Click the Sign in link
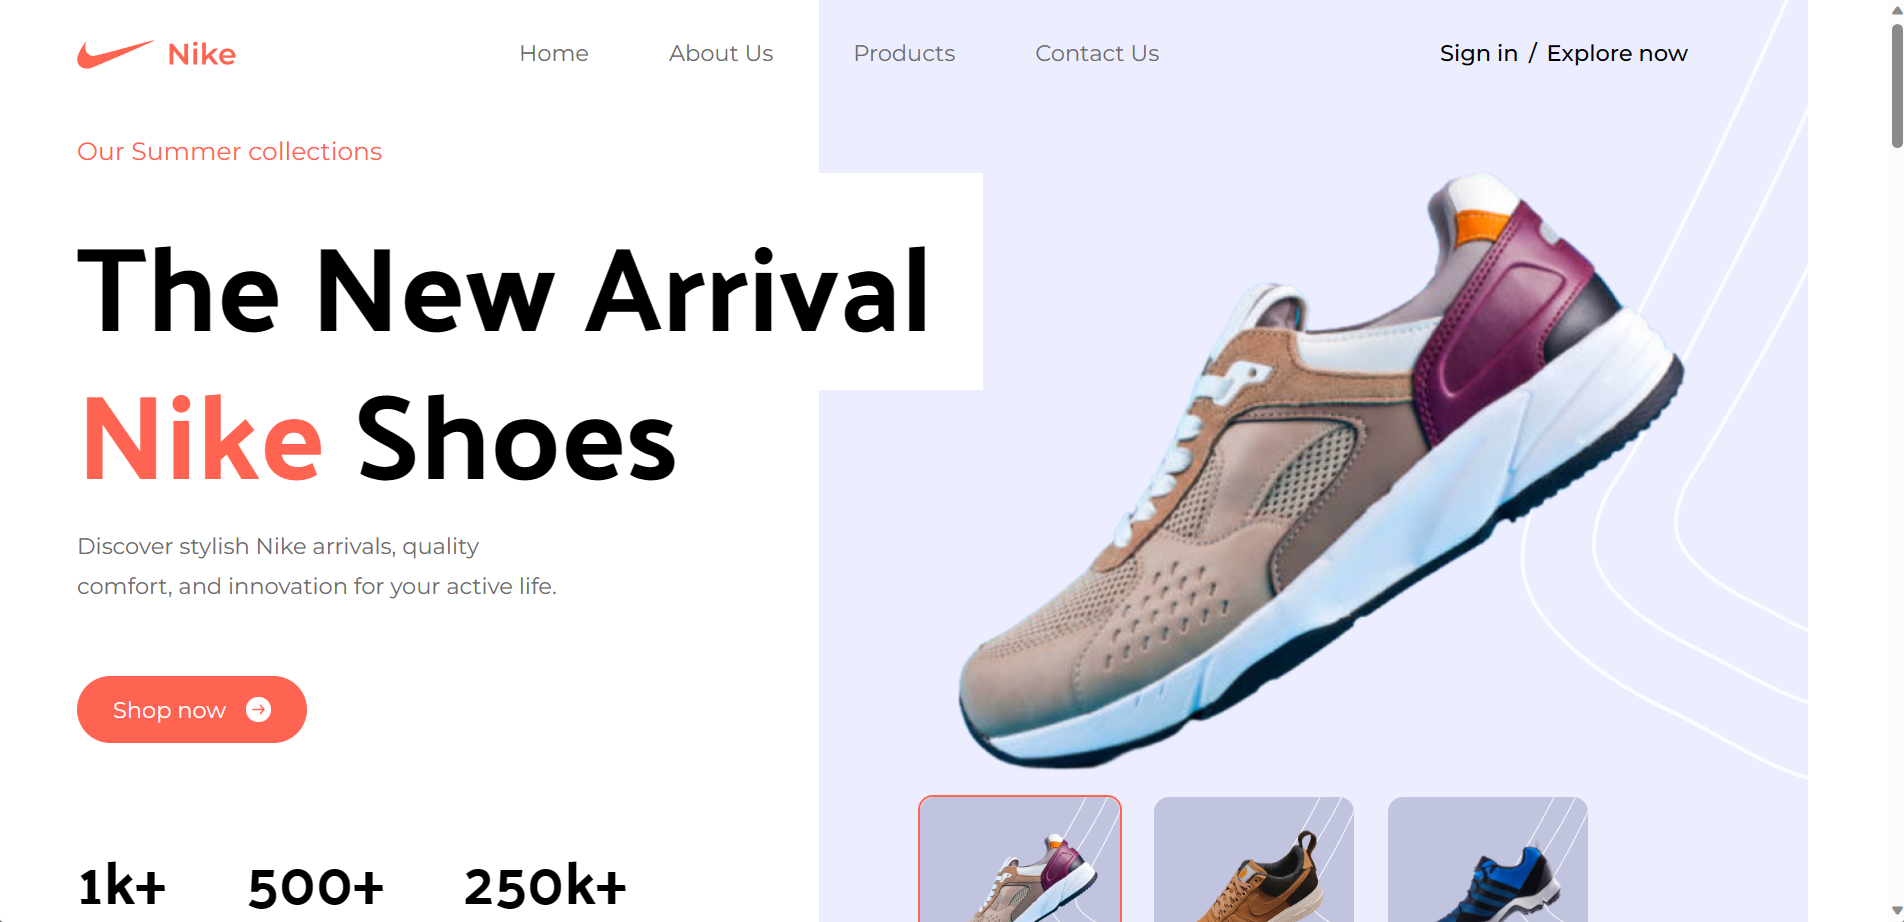Viewport: 1904px width, 922px height. (x=1479, y=53)
